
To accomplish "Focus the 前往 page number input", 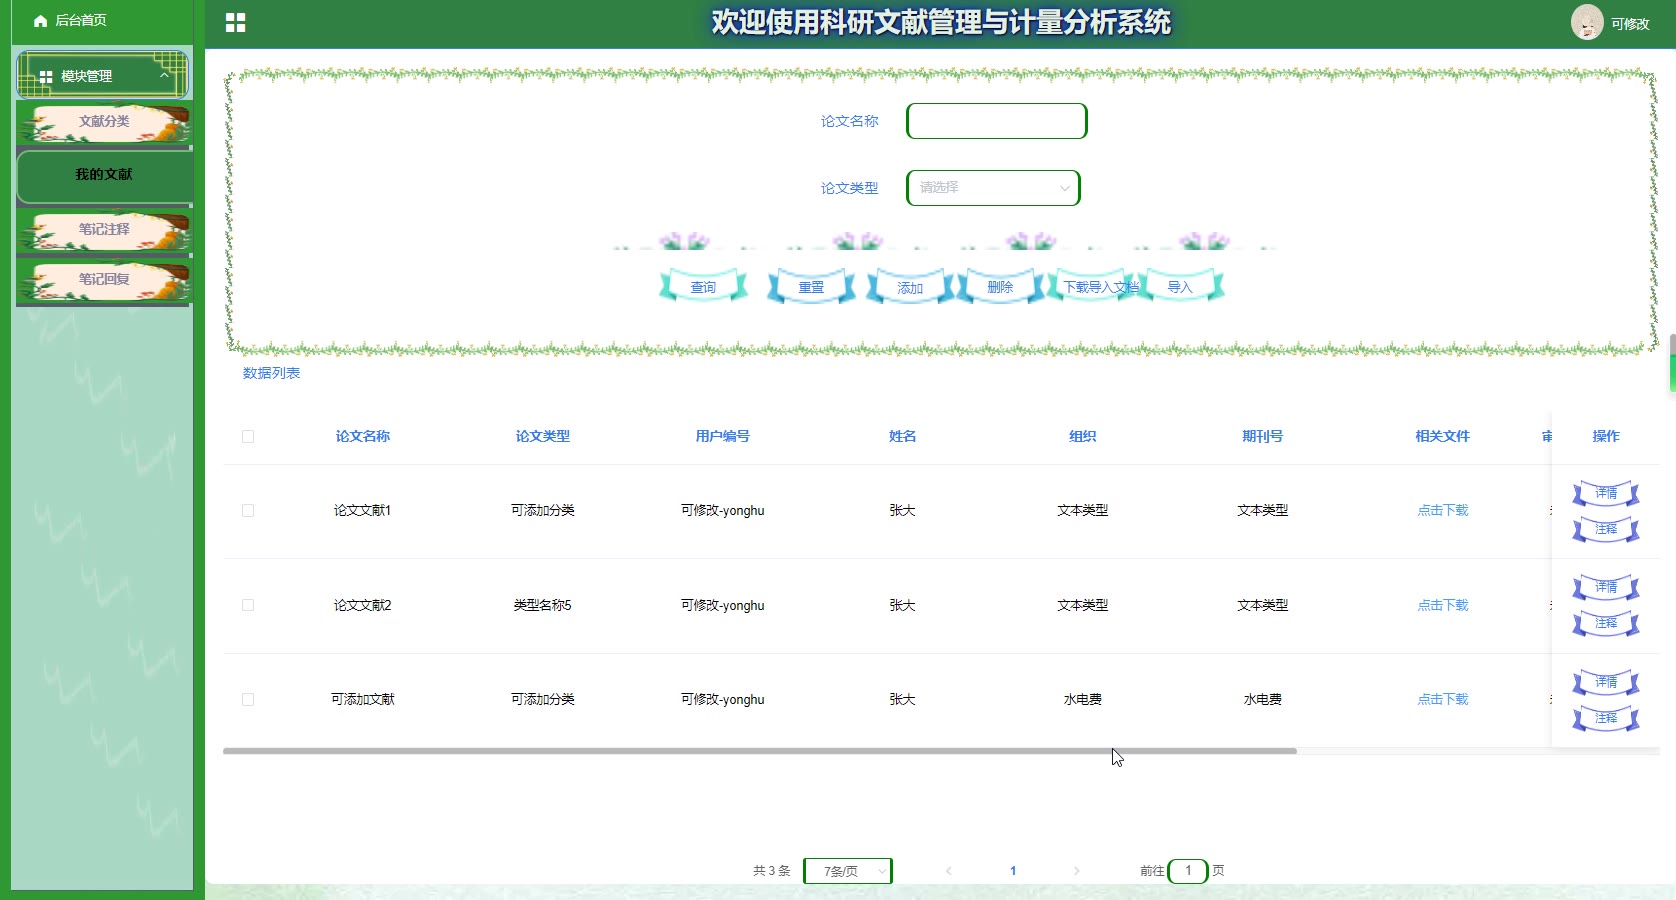I will [1188, 871].
